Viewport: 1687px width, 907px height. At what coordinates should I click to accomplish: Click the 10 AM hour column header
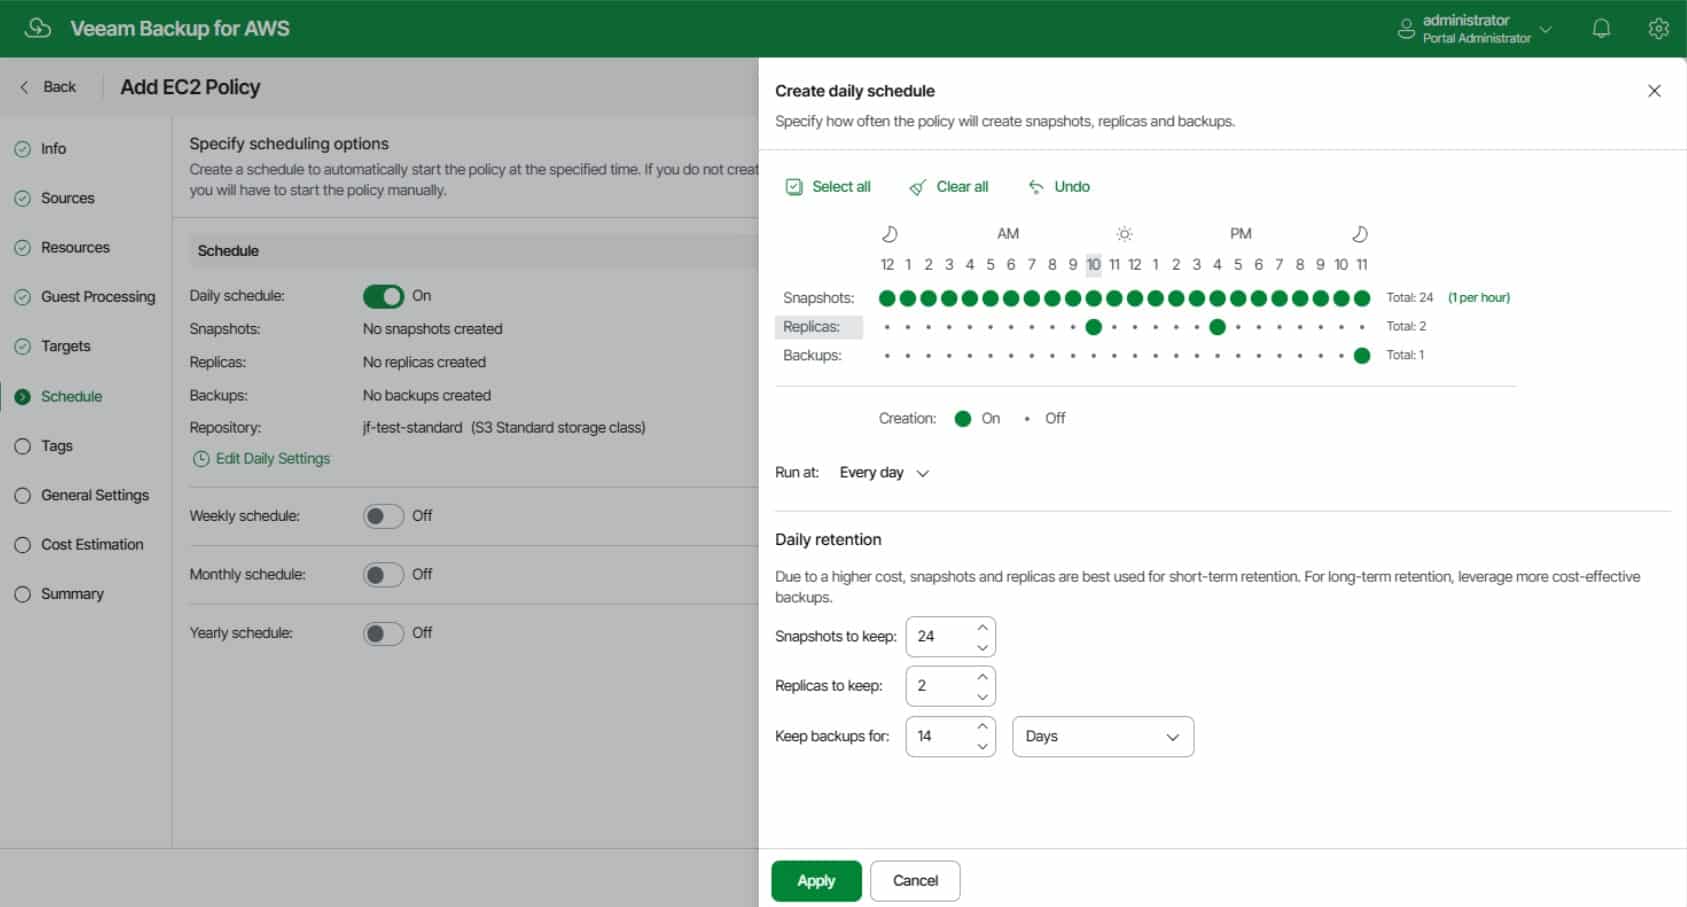[x=1093, y=265]
